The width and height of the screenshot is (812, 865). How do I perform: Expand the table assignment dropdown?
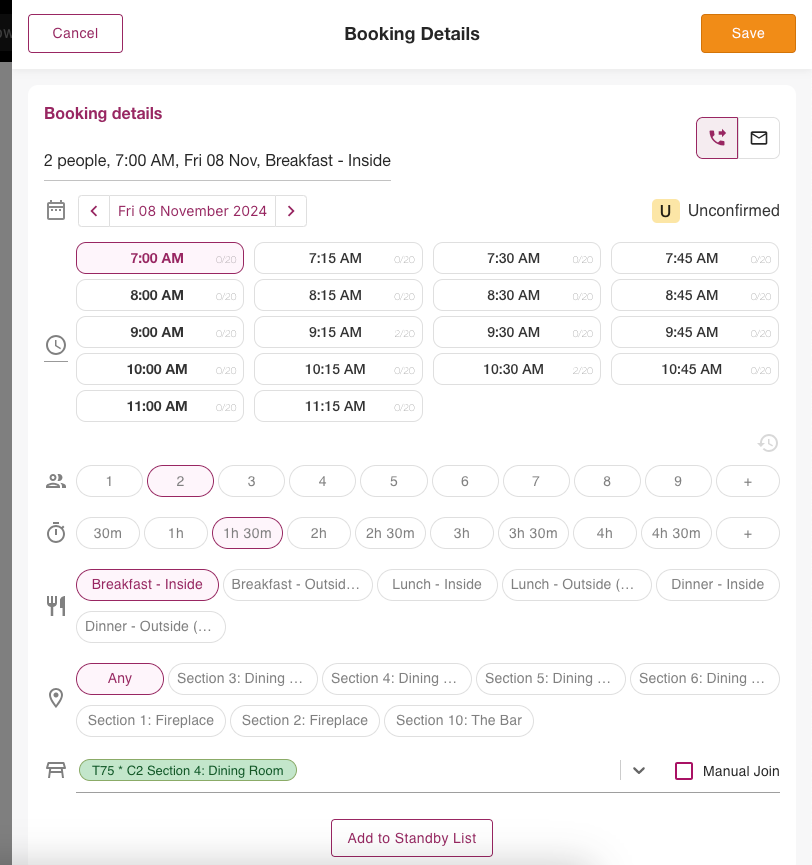(638, 771)
